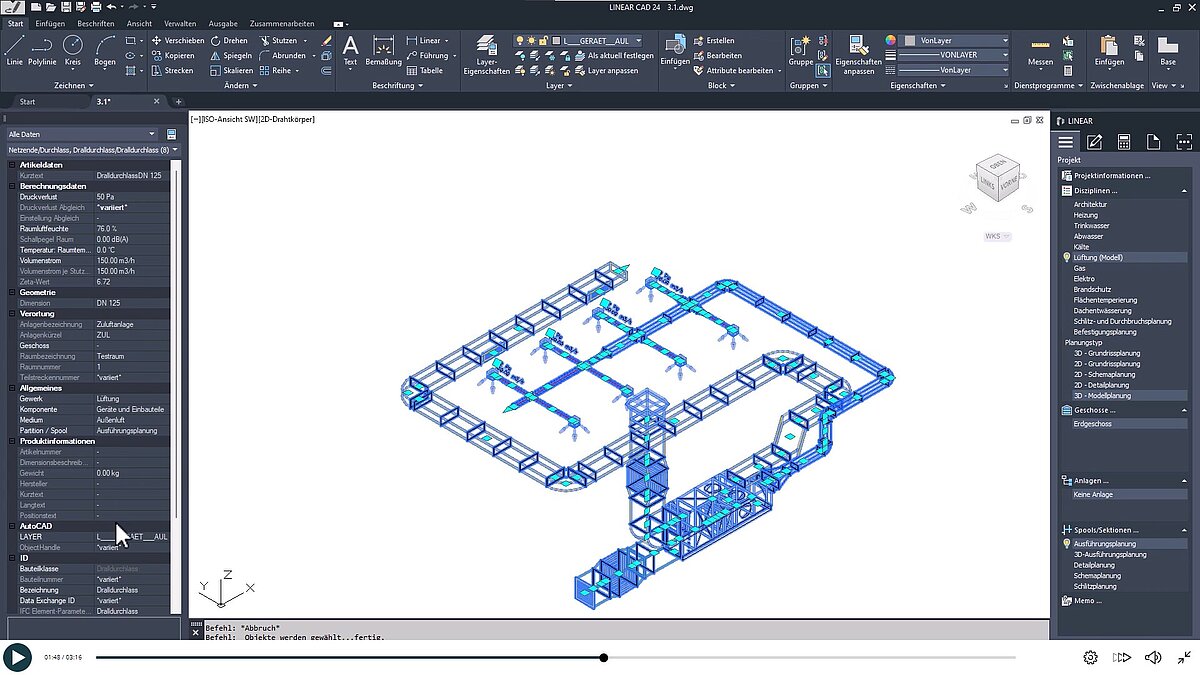Open the VonLayer color dropdown
Screen dimensions: 1200x675
[x=957, y=41]
